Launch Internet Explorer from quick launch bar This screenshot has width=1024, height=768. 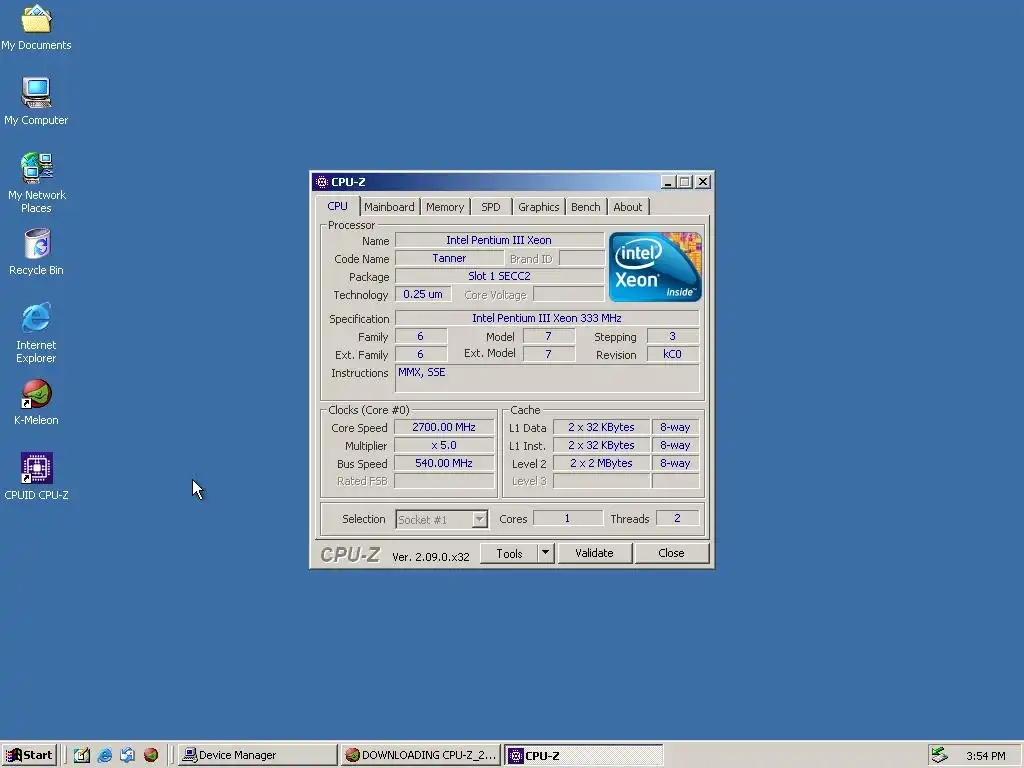pos(104,755)
